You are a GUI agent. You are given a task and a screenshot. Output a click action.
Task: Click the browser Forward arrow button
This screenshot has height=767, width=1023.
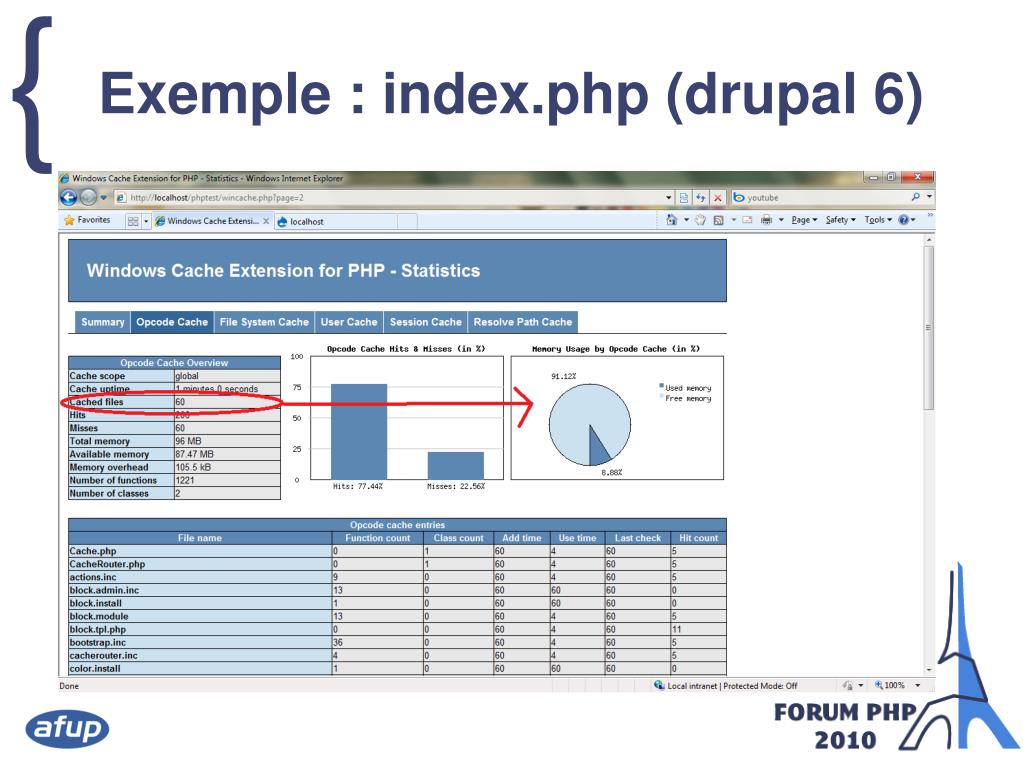pos(89,197)
